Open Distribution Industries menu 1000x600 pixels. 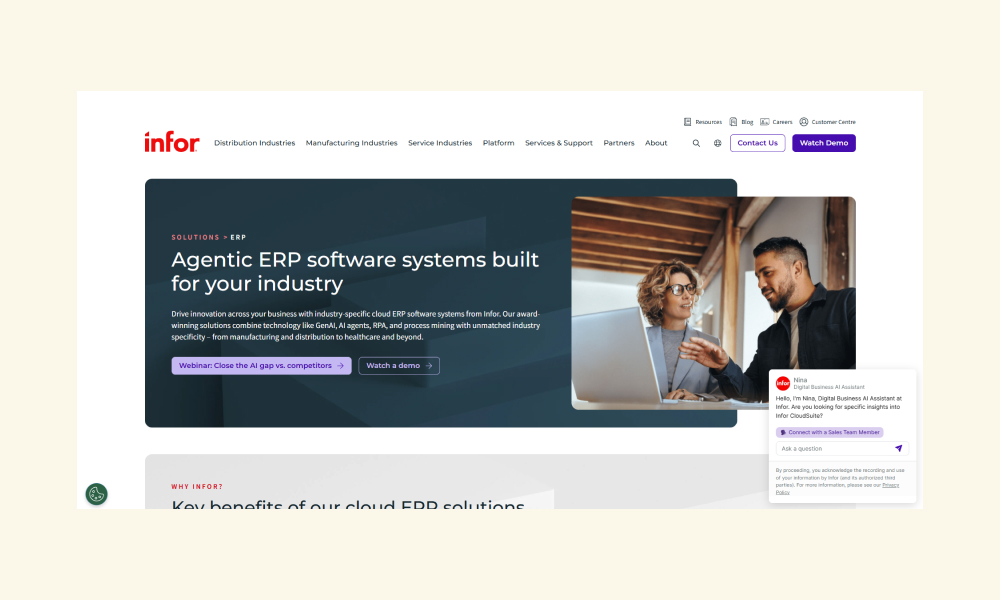(x=254, y=143)
